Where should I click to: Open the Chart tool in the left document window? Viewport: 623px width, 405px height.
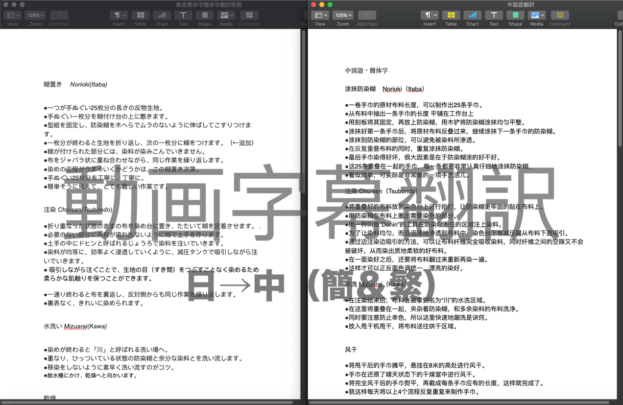click(x=161, y=17)
